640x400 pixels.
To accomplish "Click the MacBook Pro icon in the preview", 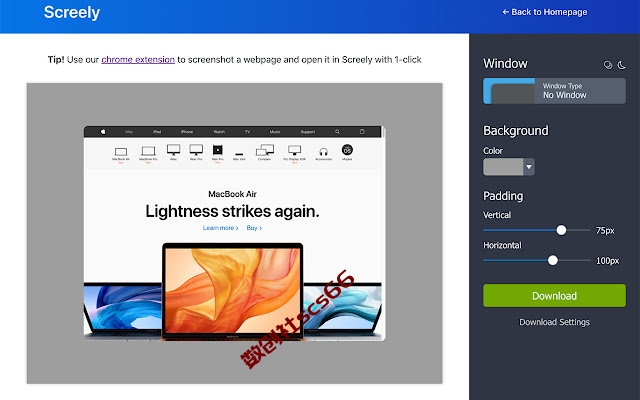I will 148,151.
